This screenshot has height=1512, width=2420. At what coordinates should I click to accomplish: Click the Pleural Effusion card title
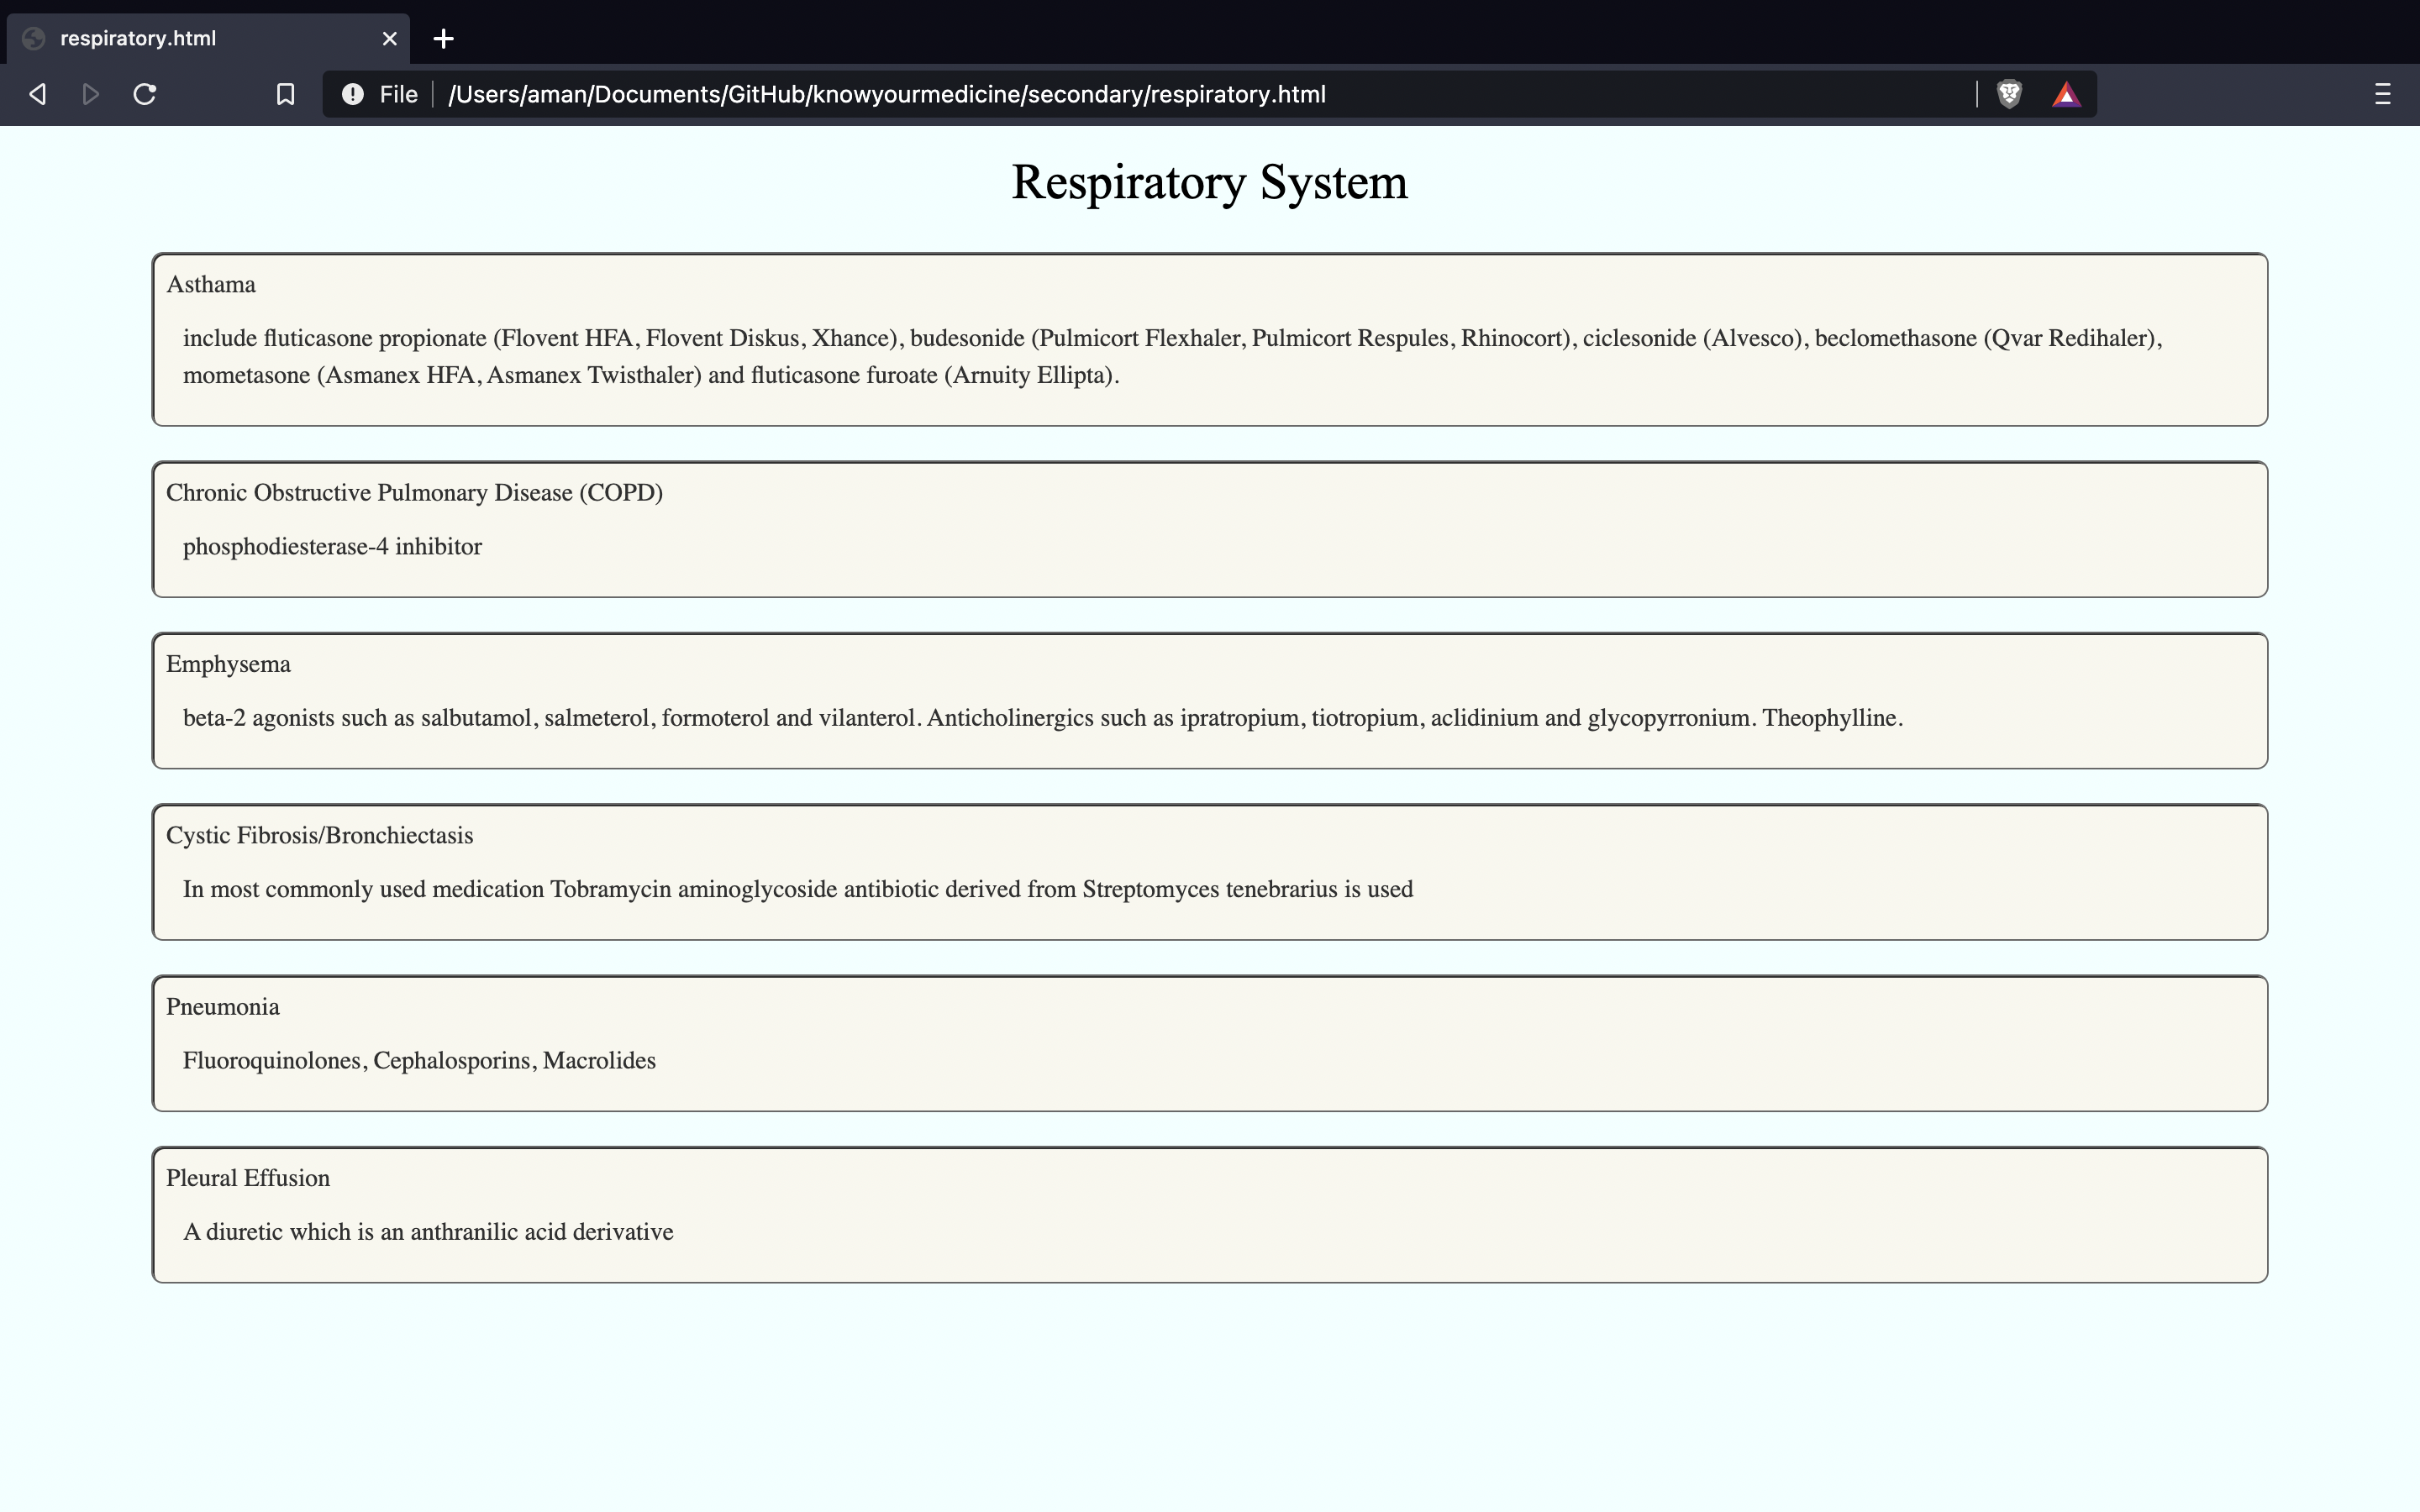(x=247, y=1178)
